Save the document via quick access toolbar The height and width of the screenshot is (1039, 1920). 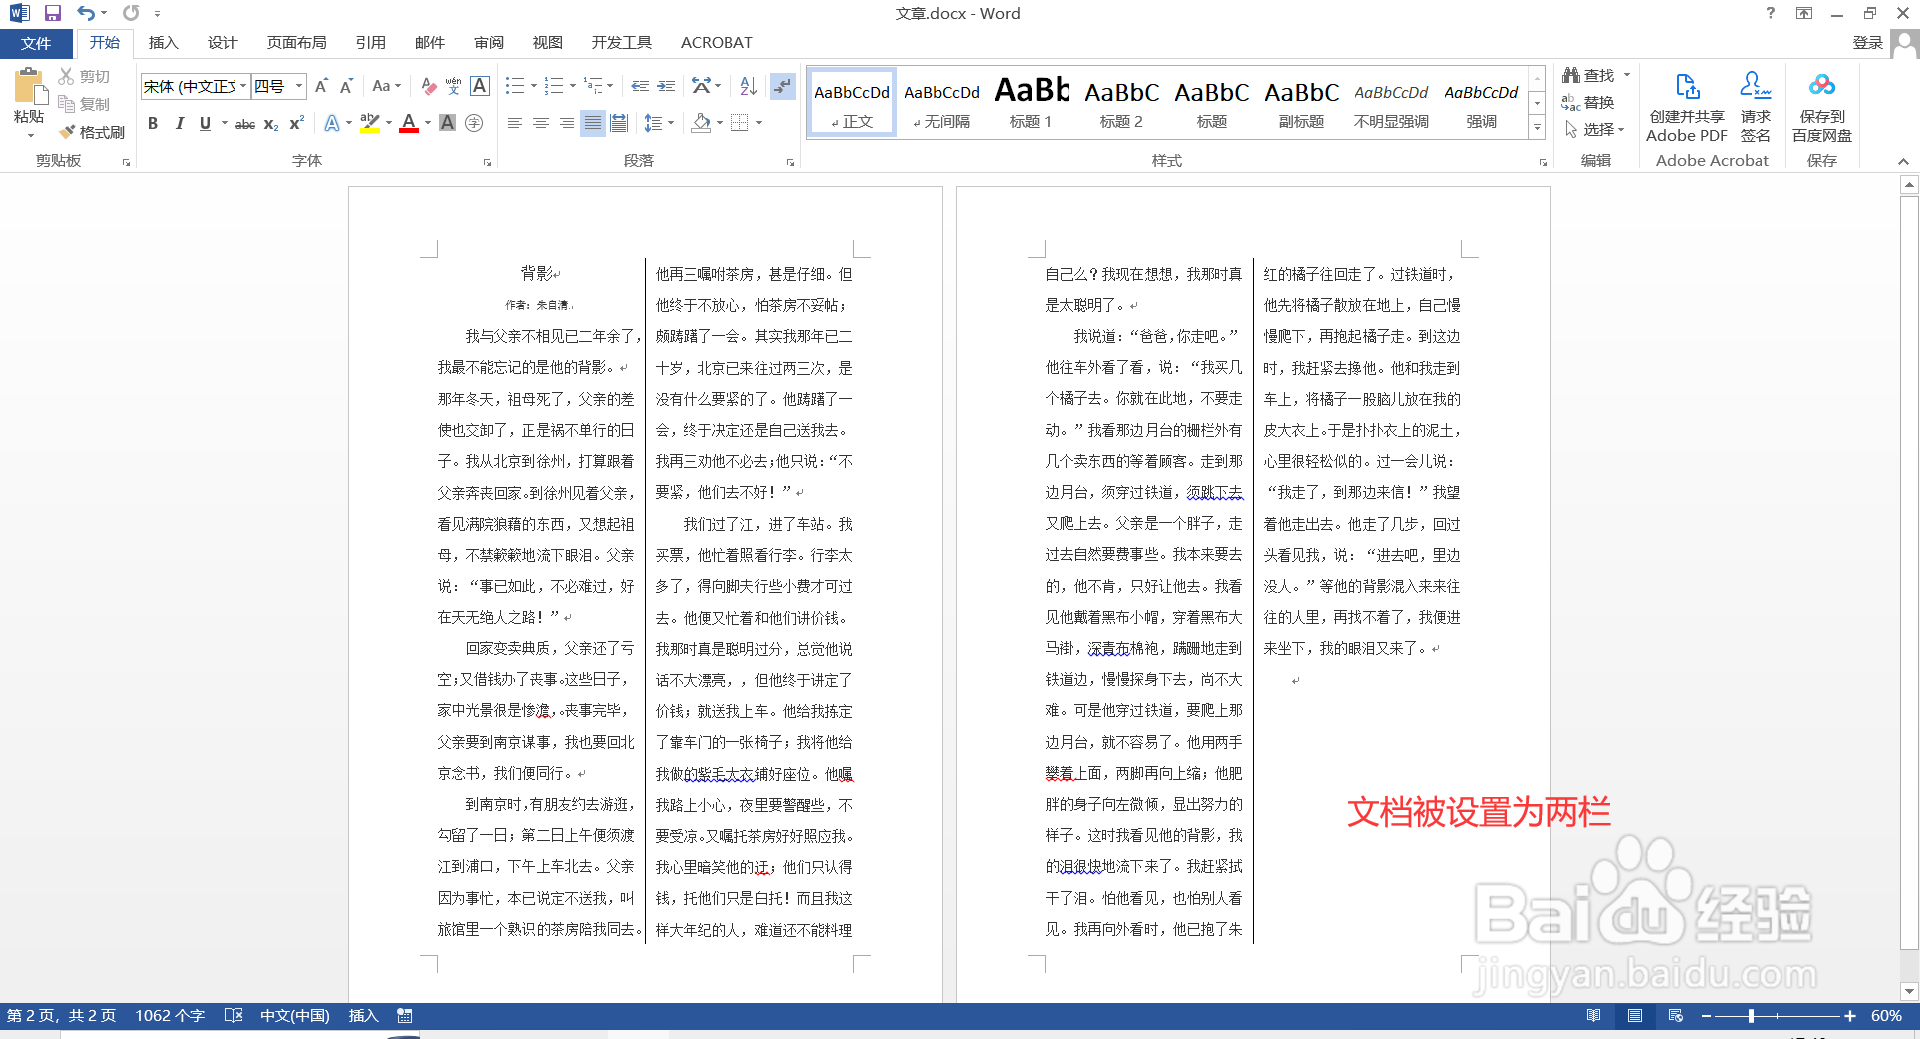pos(53,13)
